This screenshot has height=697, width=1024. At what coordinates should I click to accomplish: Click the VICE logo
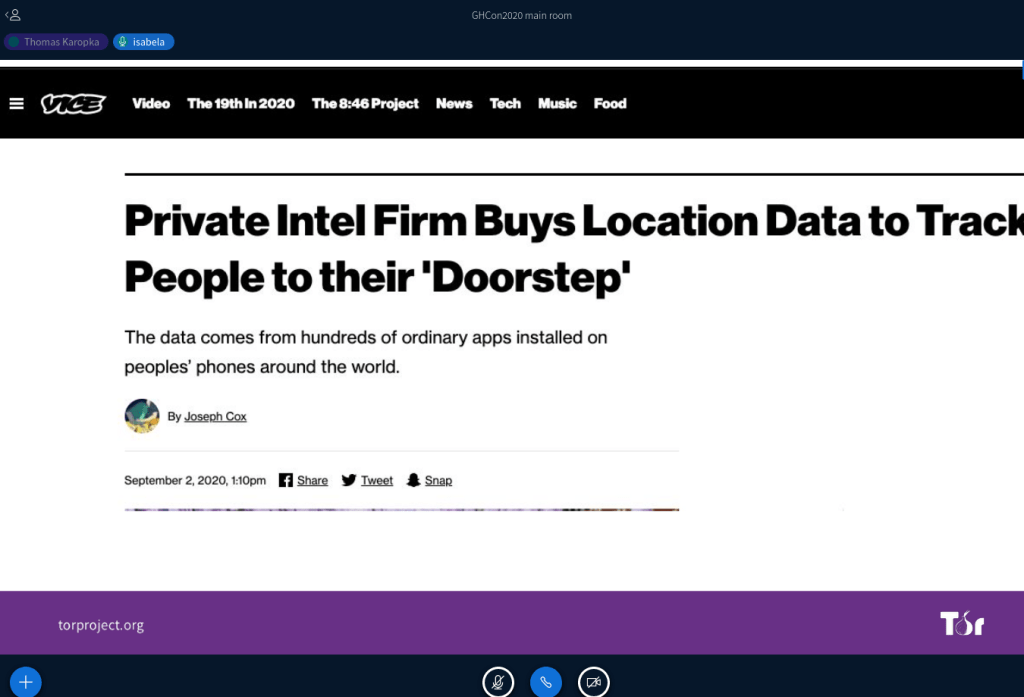tap(73, 104)
